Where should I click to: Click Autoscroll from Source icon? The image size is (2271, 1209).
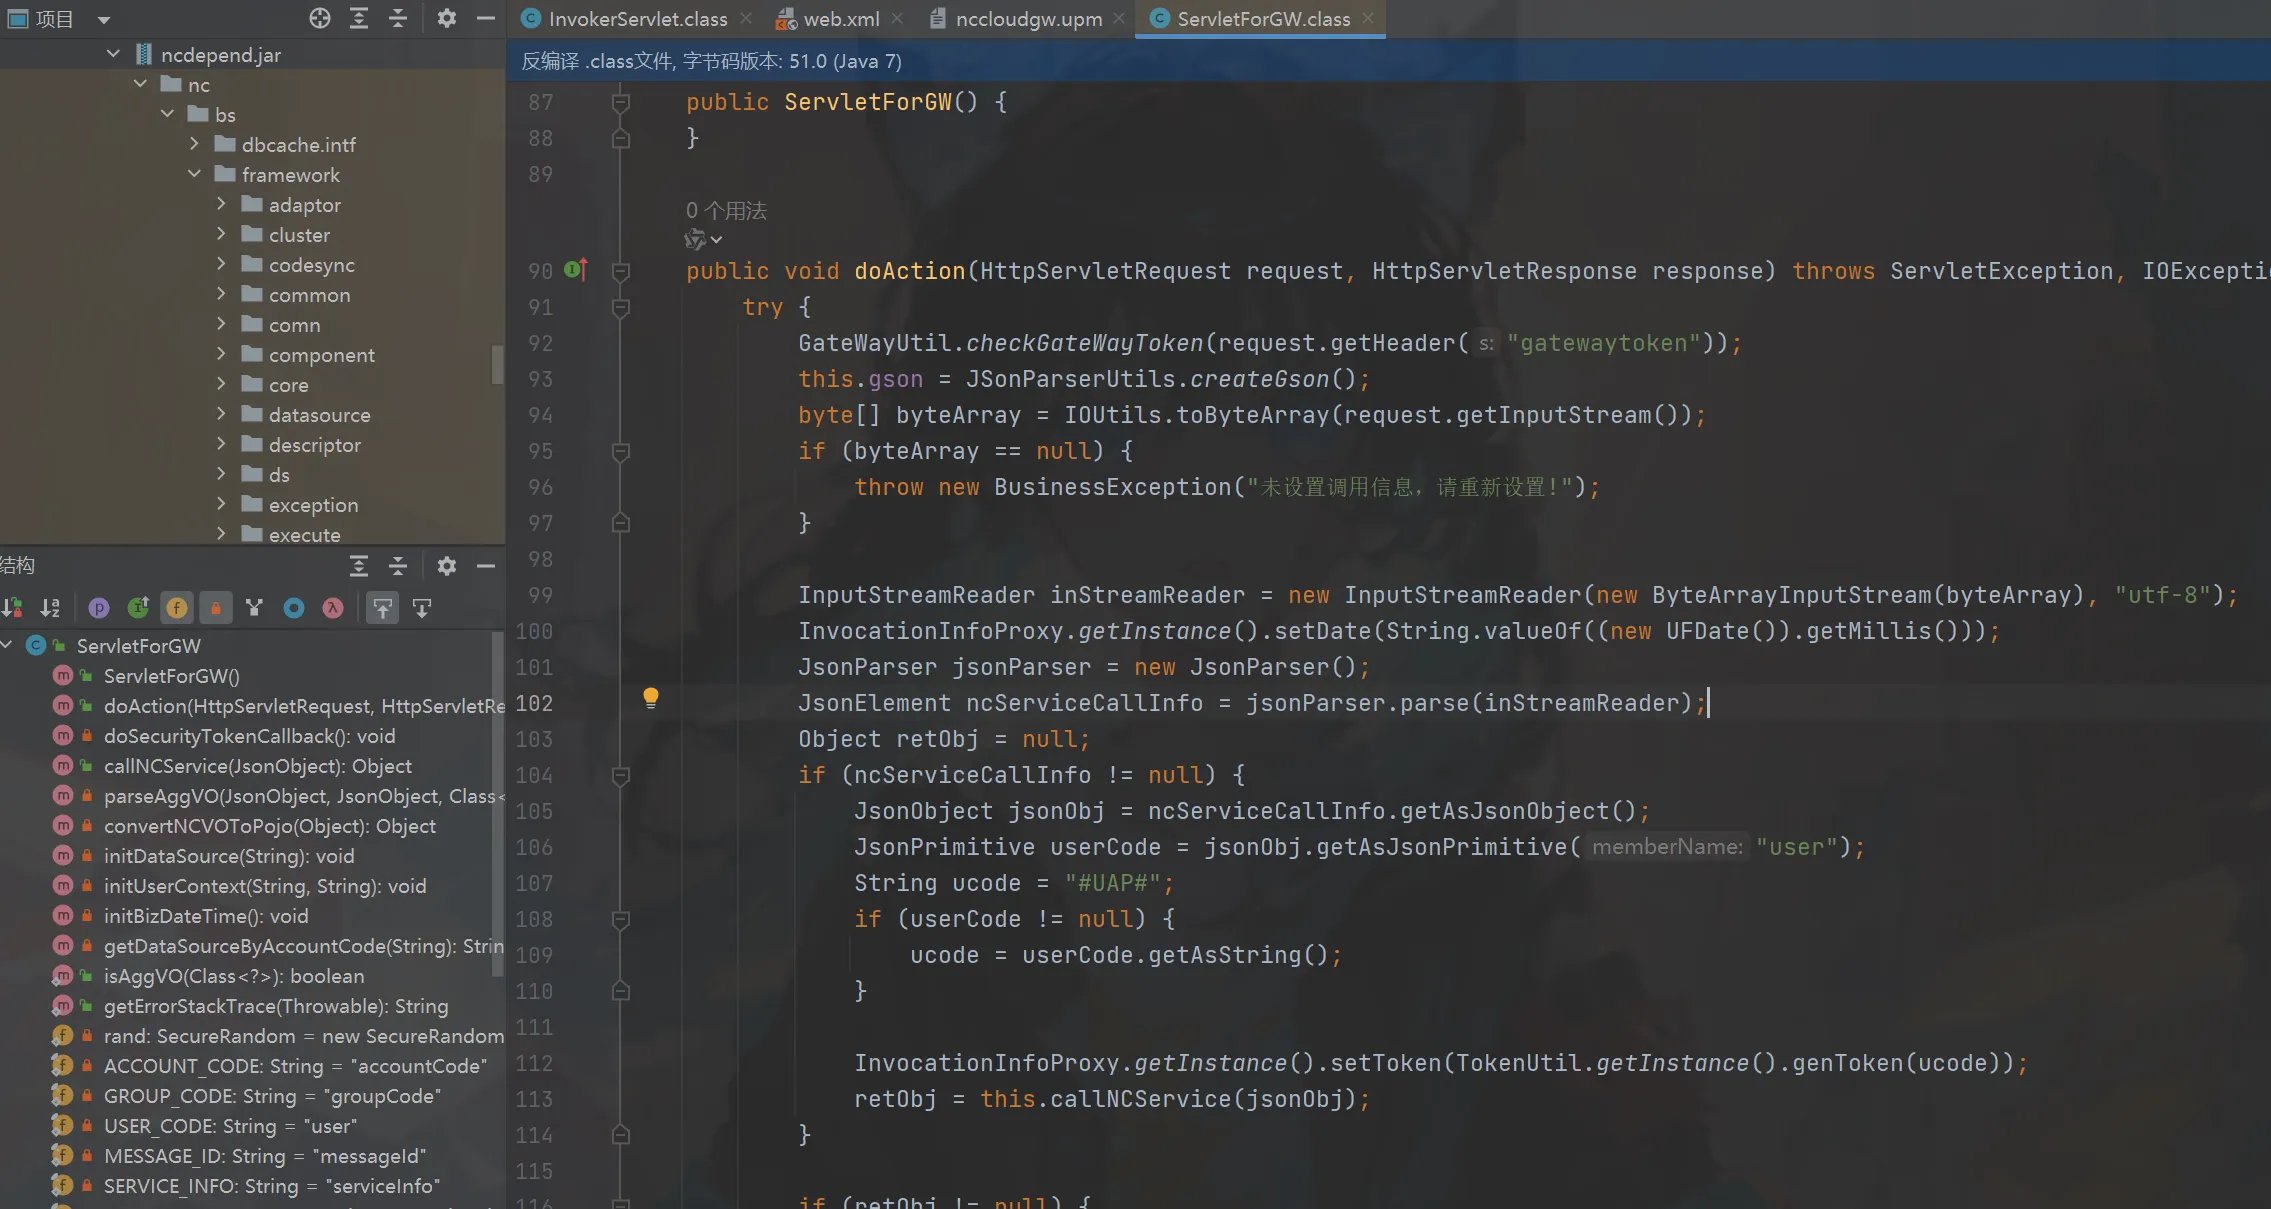click(422, 608)
